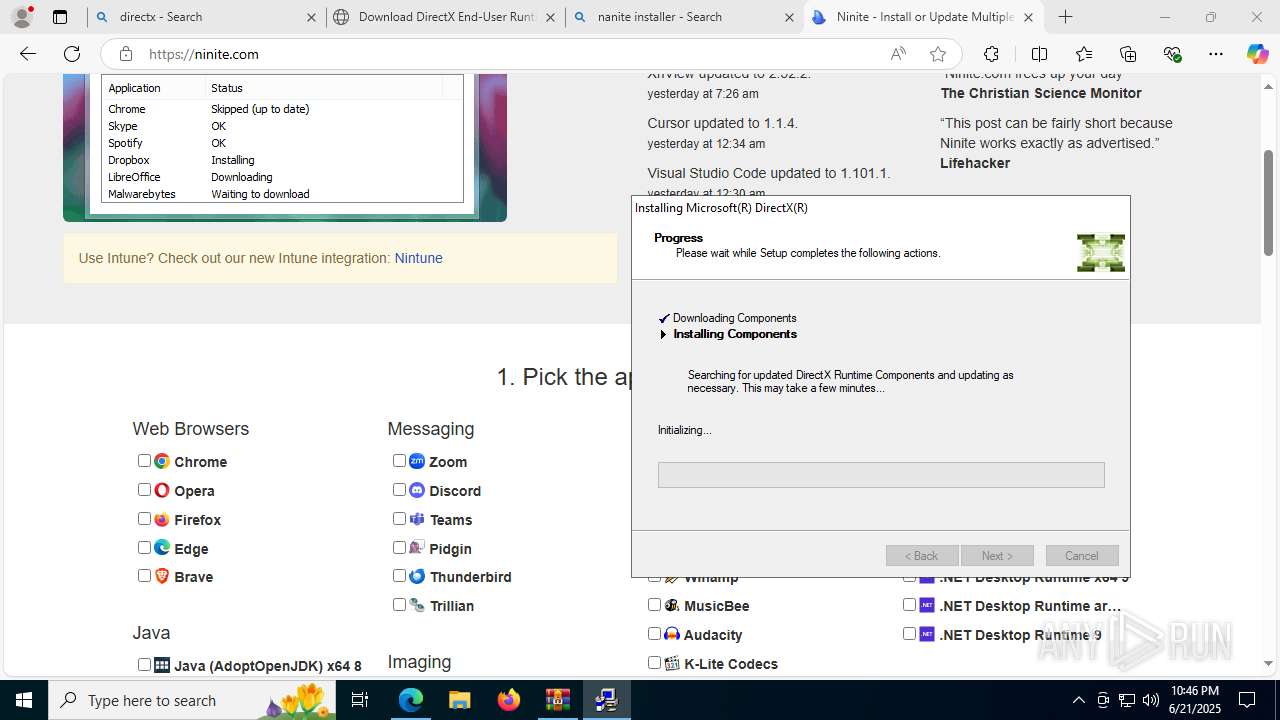Add this page to favorites star
This screenshot has height=720, width=1280.
(x=937, y=54)
